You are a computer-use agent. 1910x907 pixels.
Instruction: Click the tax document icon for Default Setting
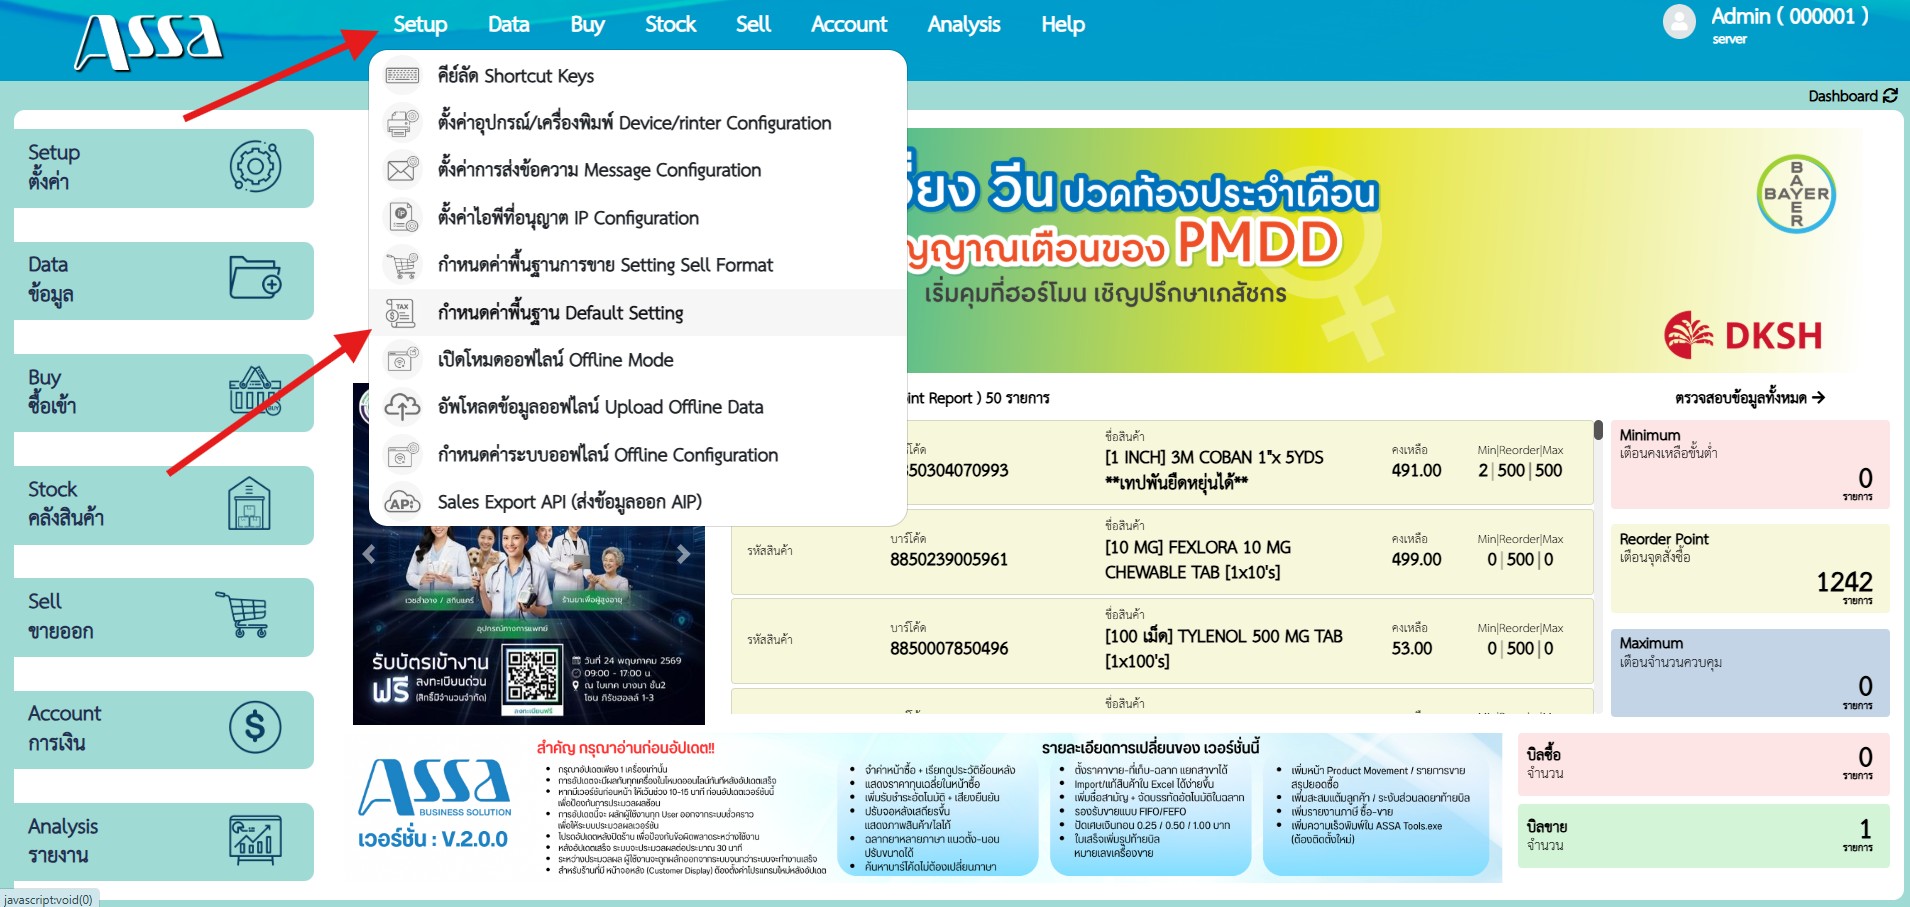(402, 312)
